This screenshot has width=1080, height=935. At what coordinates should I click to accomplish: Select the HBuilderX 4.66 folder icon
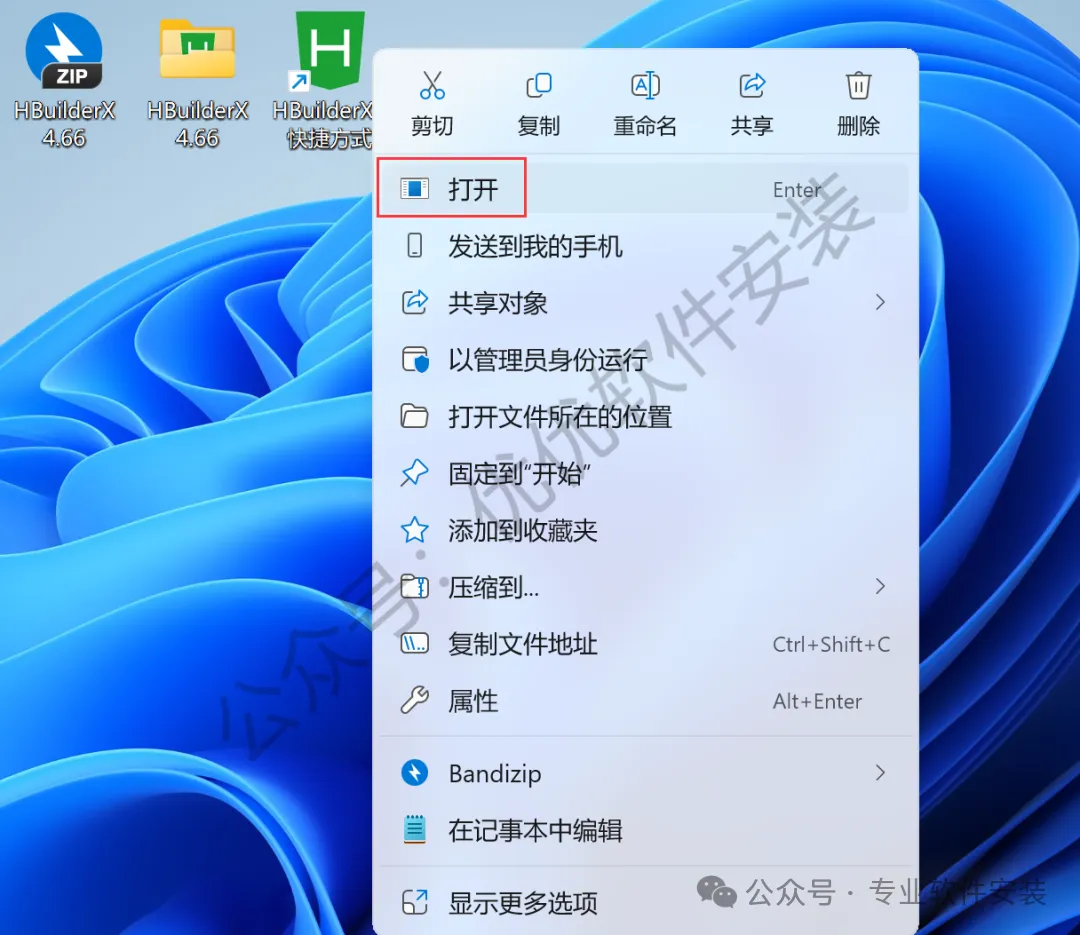[x=198, y=48]
